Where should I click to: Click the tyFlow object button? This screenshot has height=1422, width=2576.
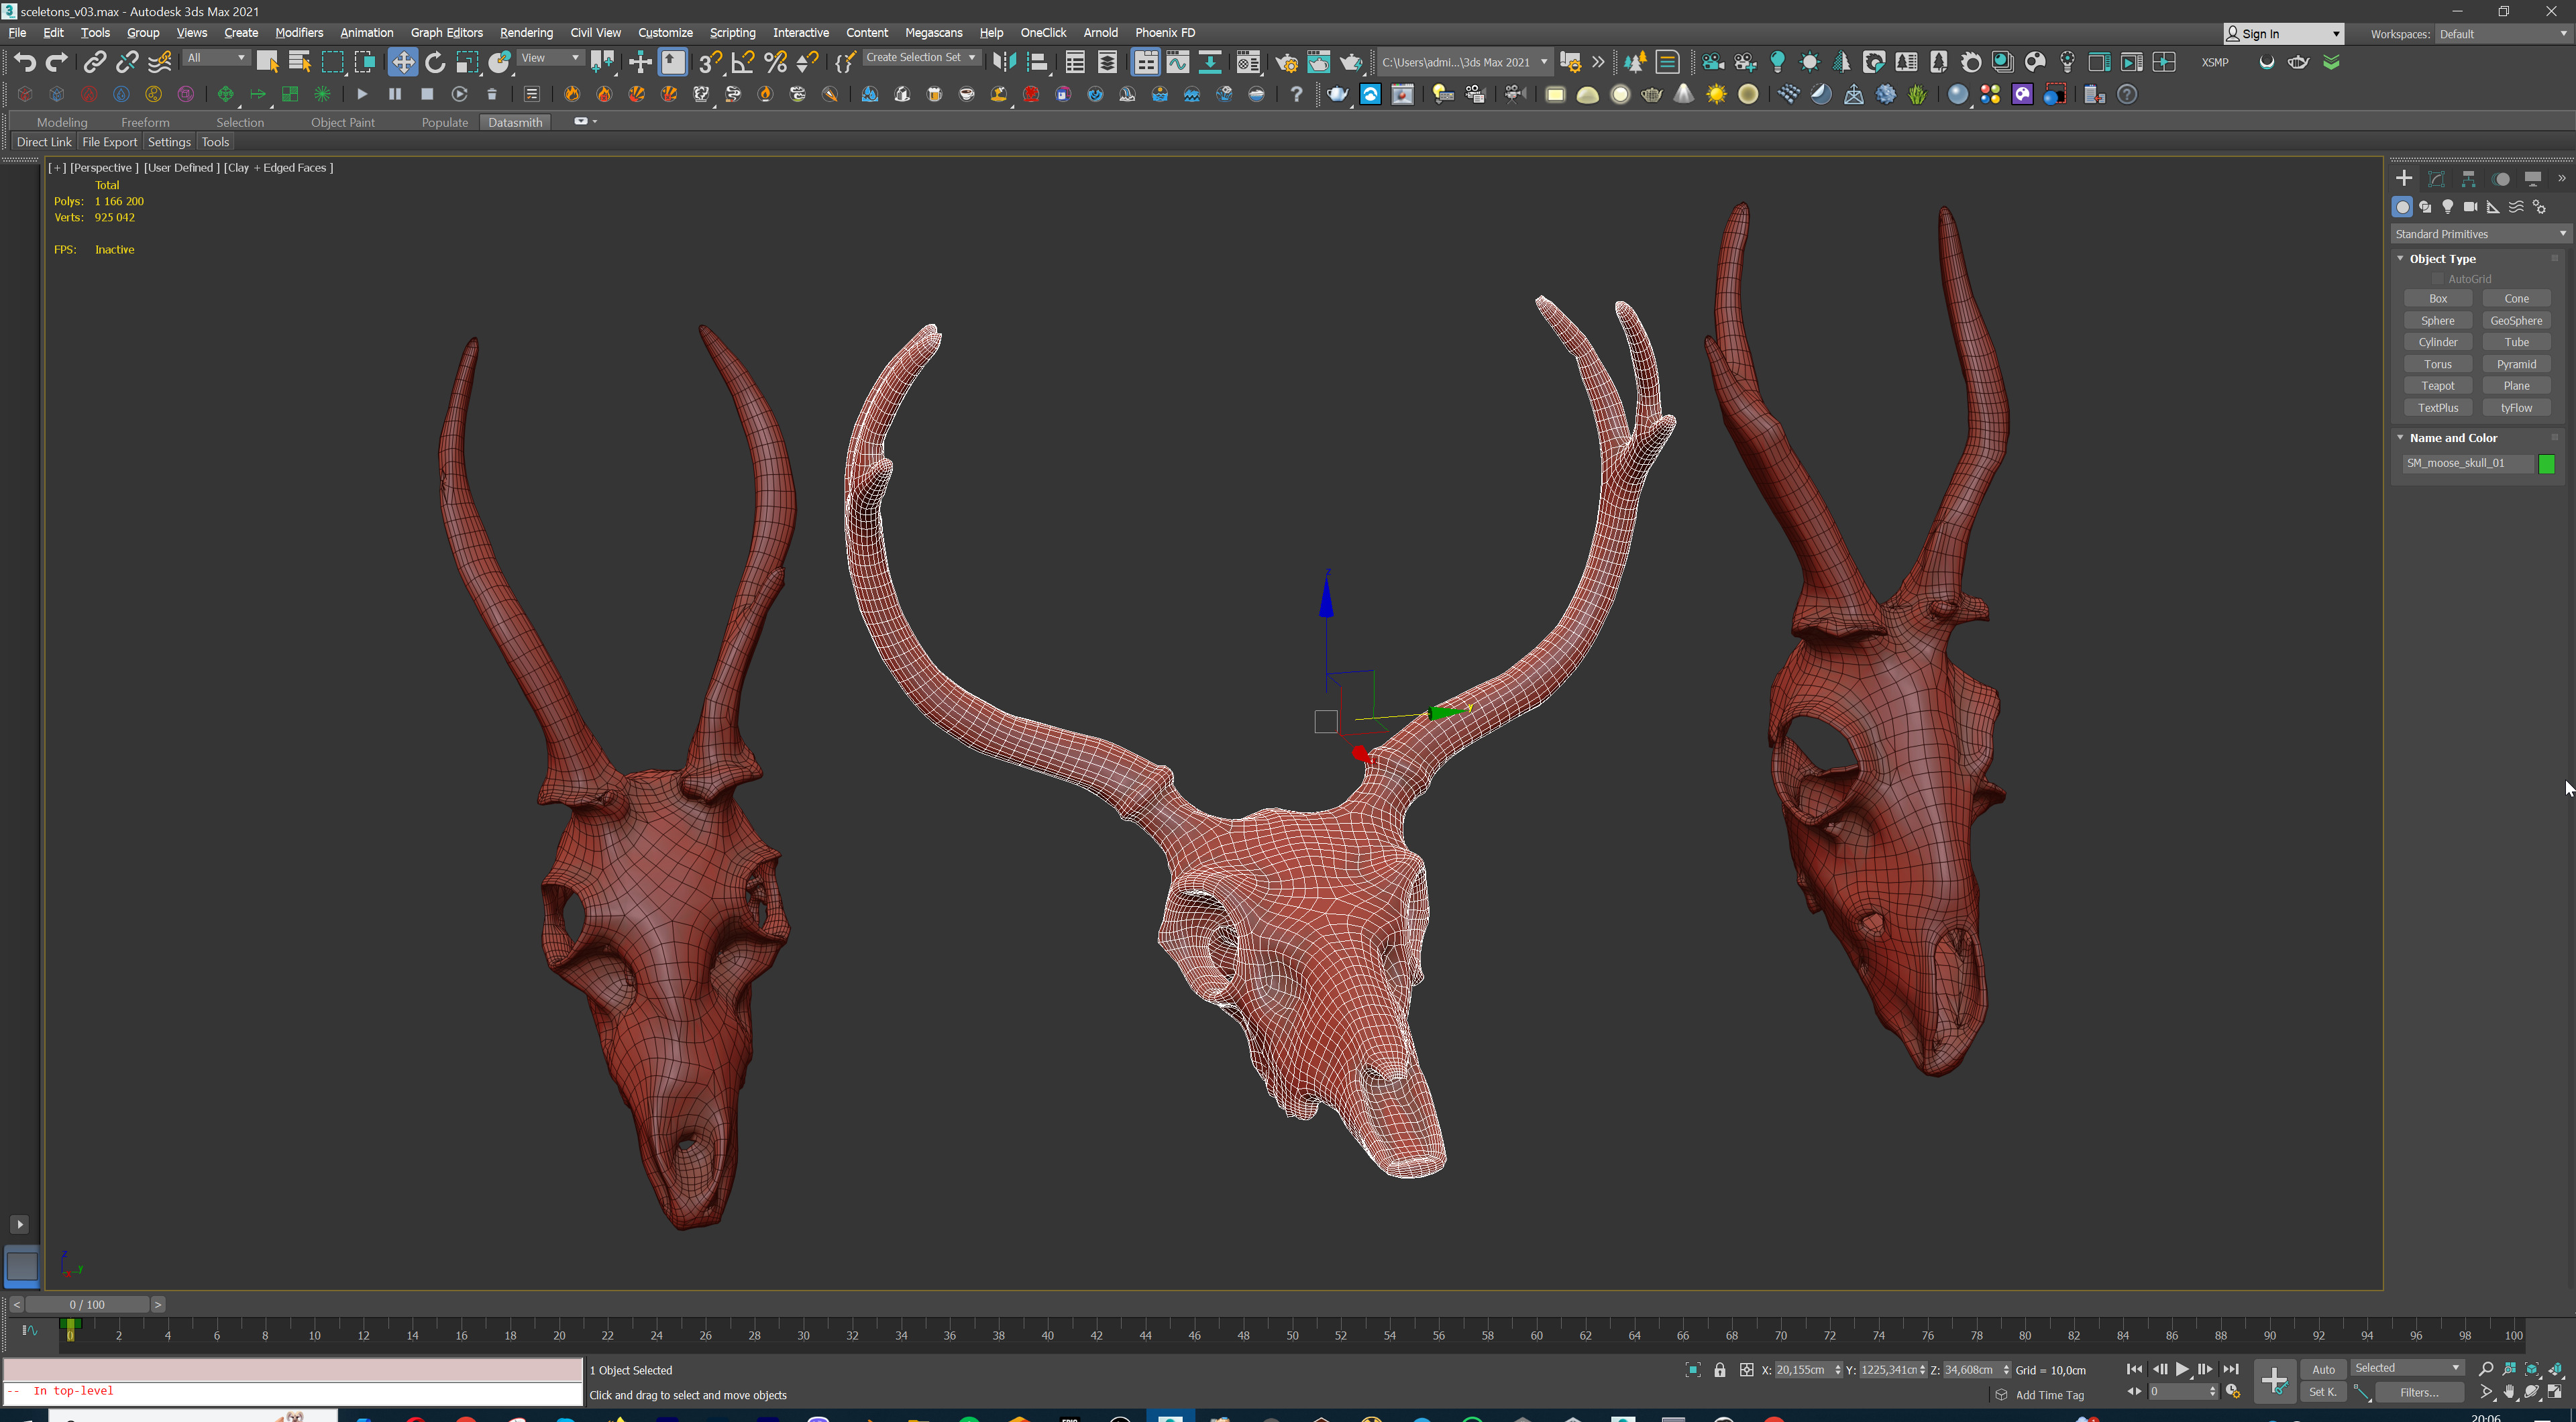coord(2516,408)
